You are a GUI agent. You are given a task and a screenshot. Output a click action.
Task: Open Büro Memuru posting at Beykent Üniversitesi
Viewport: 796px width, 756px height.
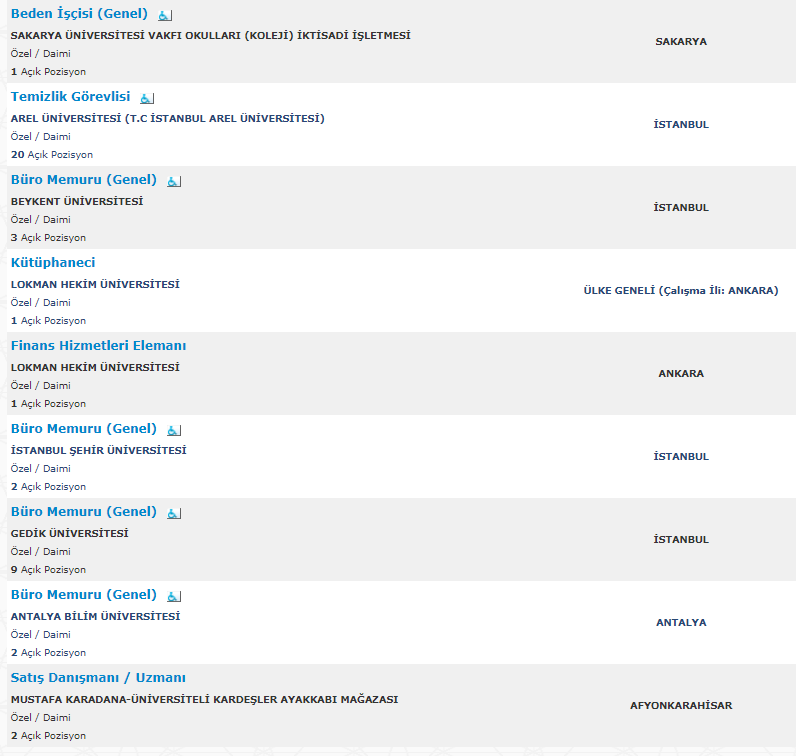(84, 180)
